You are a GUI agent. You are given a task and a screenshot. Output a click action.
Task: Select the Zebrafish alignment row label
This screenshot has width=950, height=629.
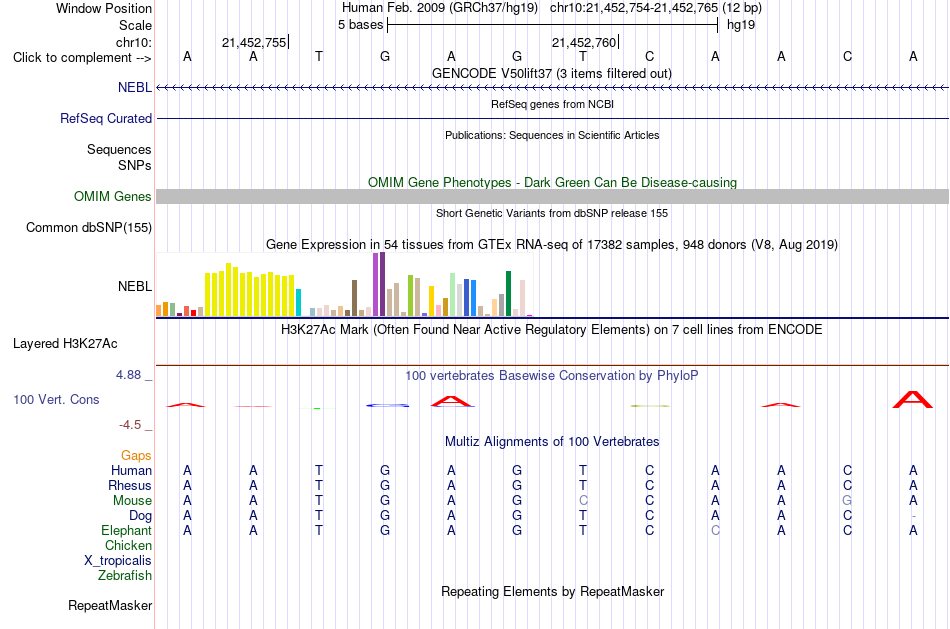click(124, 576)
